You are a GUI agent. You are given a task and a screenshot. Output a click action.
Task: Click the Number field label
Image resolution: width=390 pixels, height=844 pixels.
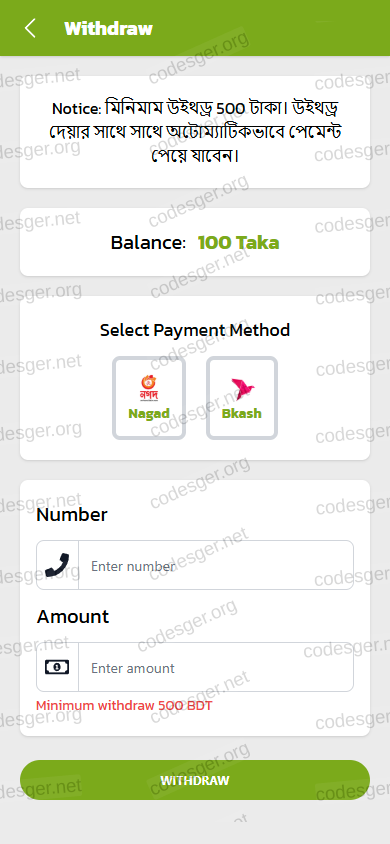72,515
